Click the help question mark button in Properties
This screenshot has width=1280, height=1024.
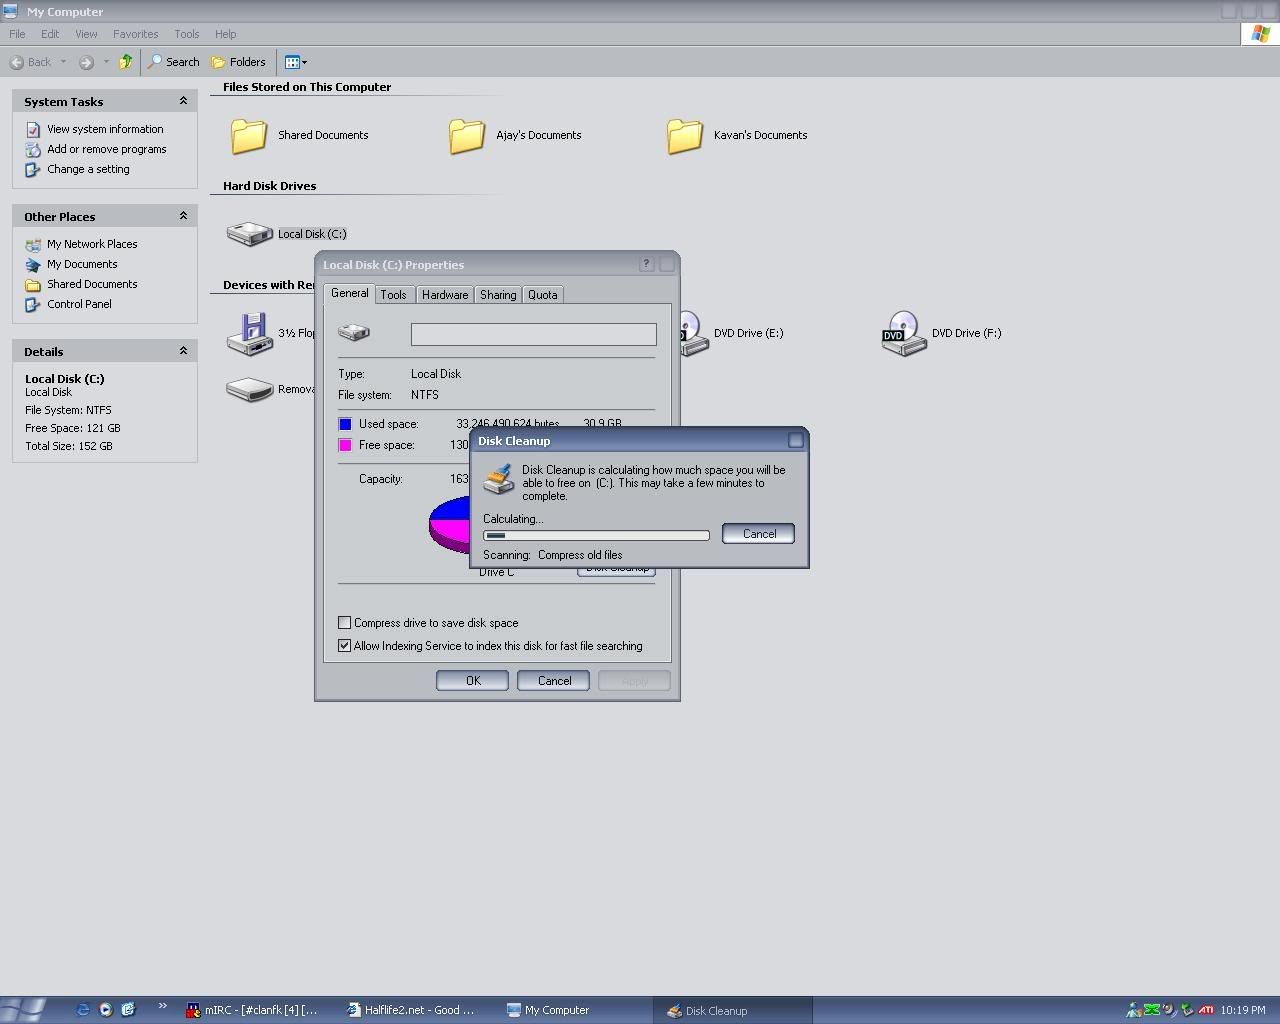[646, 264]
